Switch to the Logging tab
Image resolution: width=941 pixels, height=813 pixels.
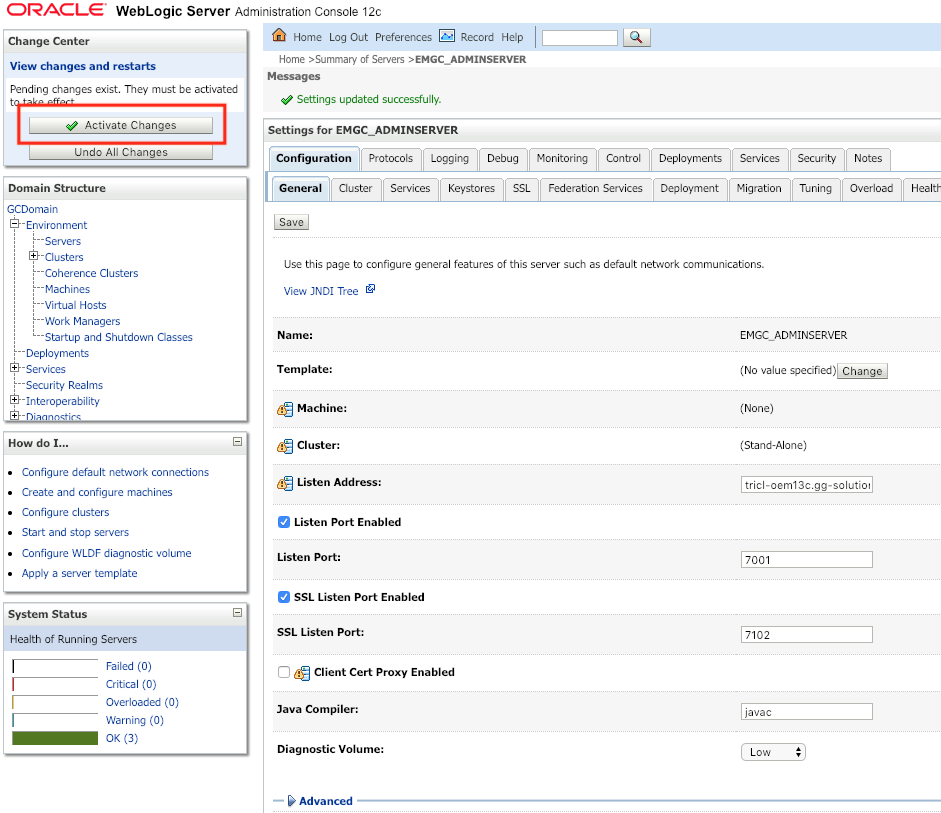coord(449,159)
